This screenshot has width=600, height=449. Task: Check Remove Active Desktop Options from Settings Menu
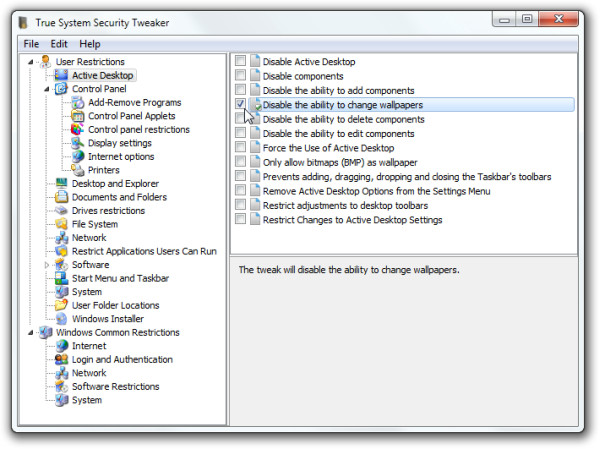240,190
